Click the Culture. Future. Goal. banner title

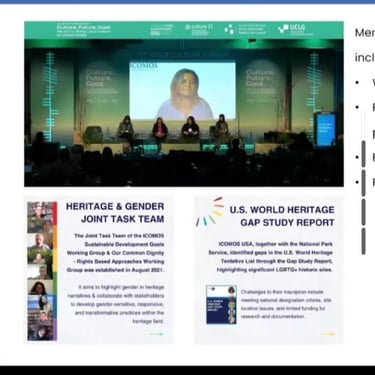click(83, 30)
